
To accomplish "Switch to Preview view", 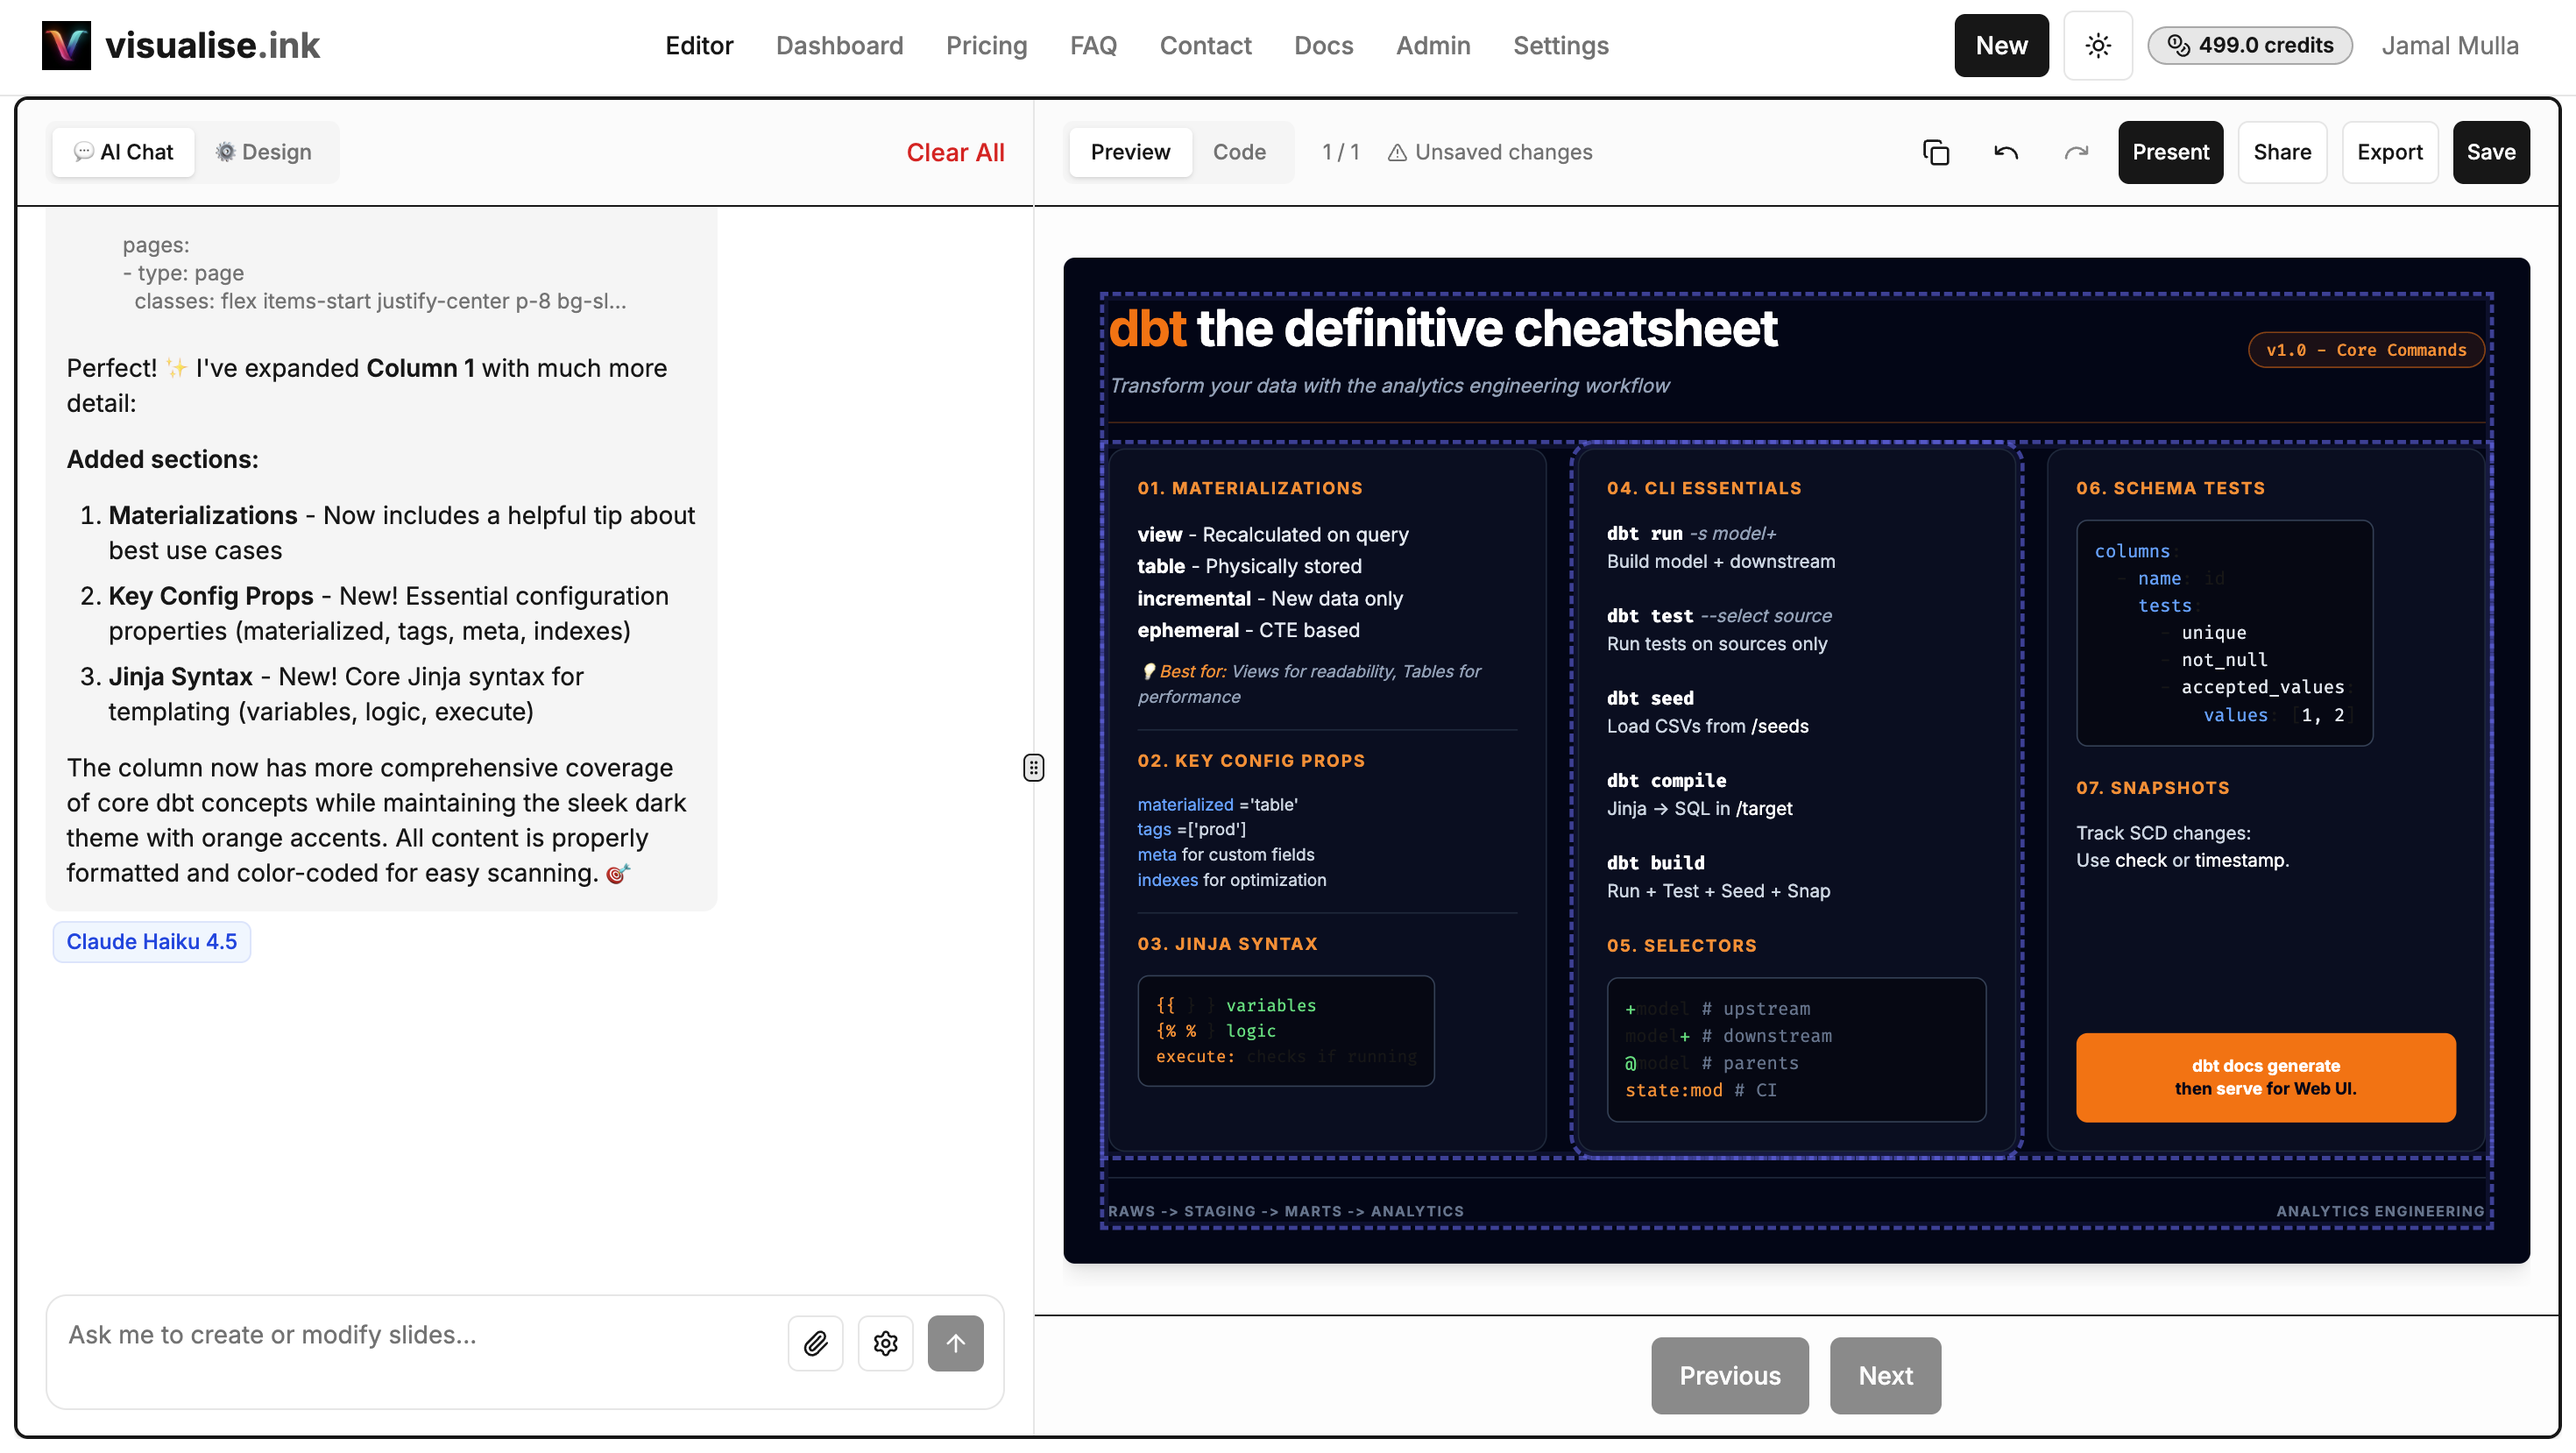I will click(1130, 152).
